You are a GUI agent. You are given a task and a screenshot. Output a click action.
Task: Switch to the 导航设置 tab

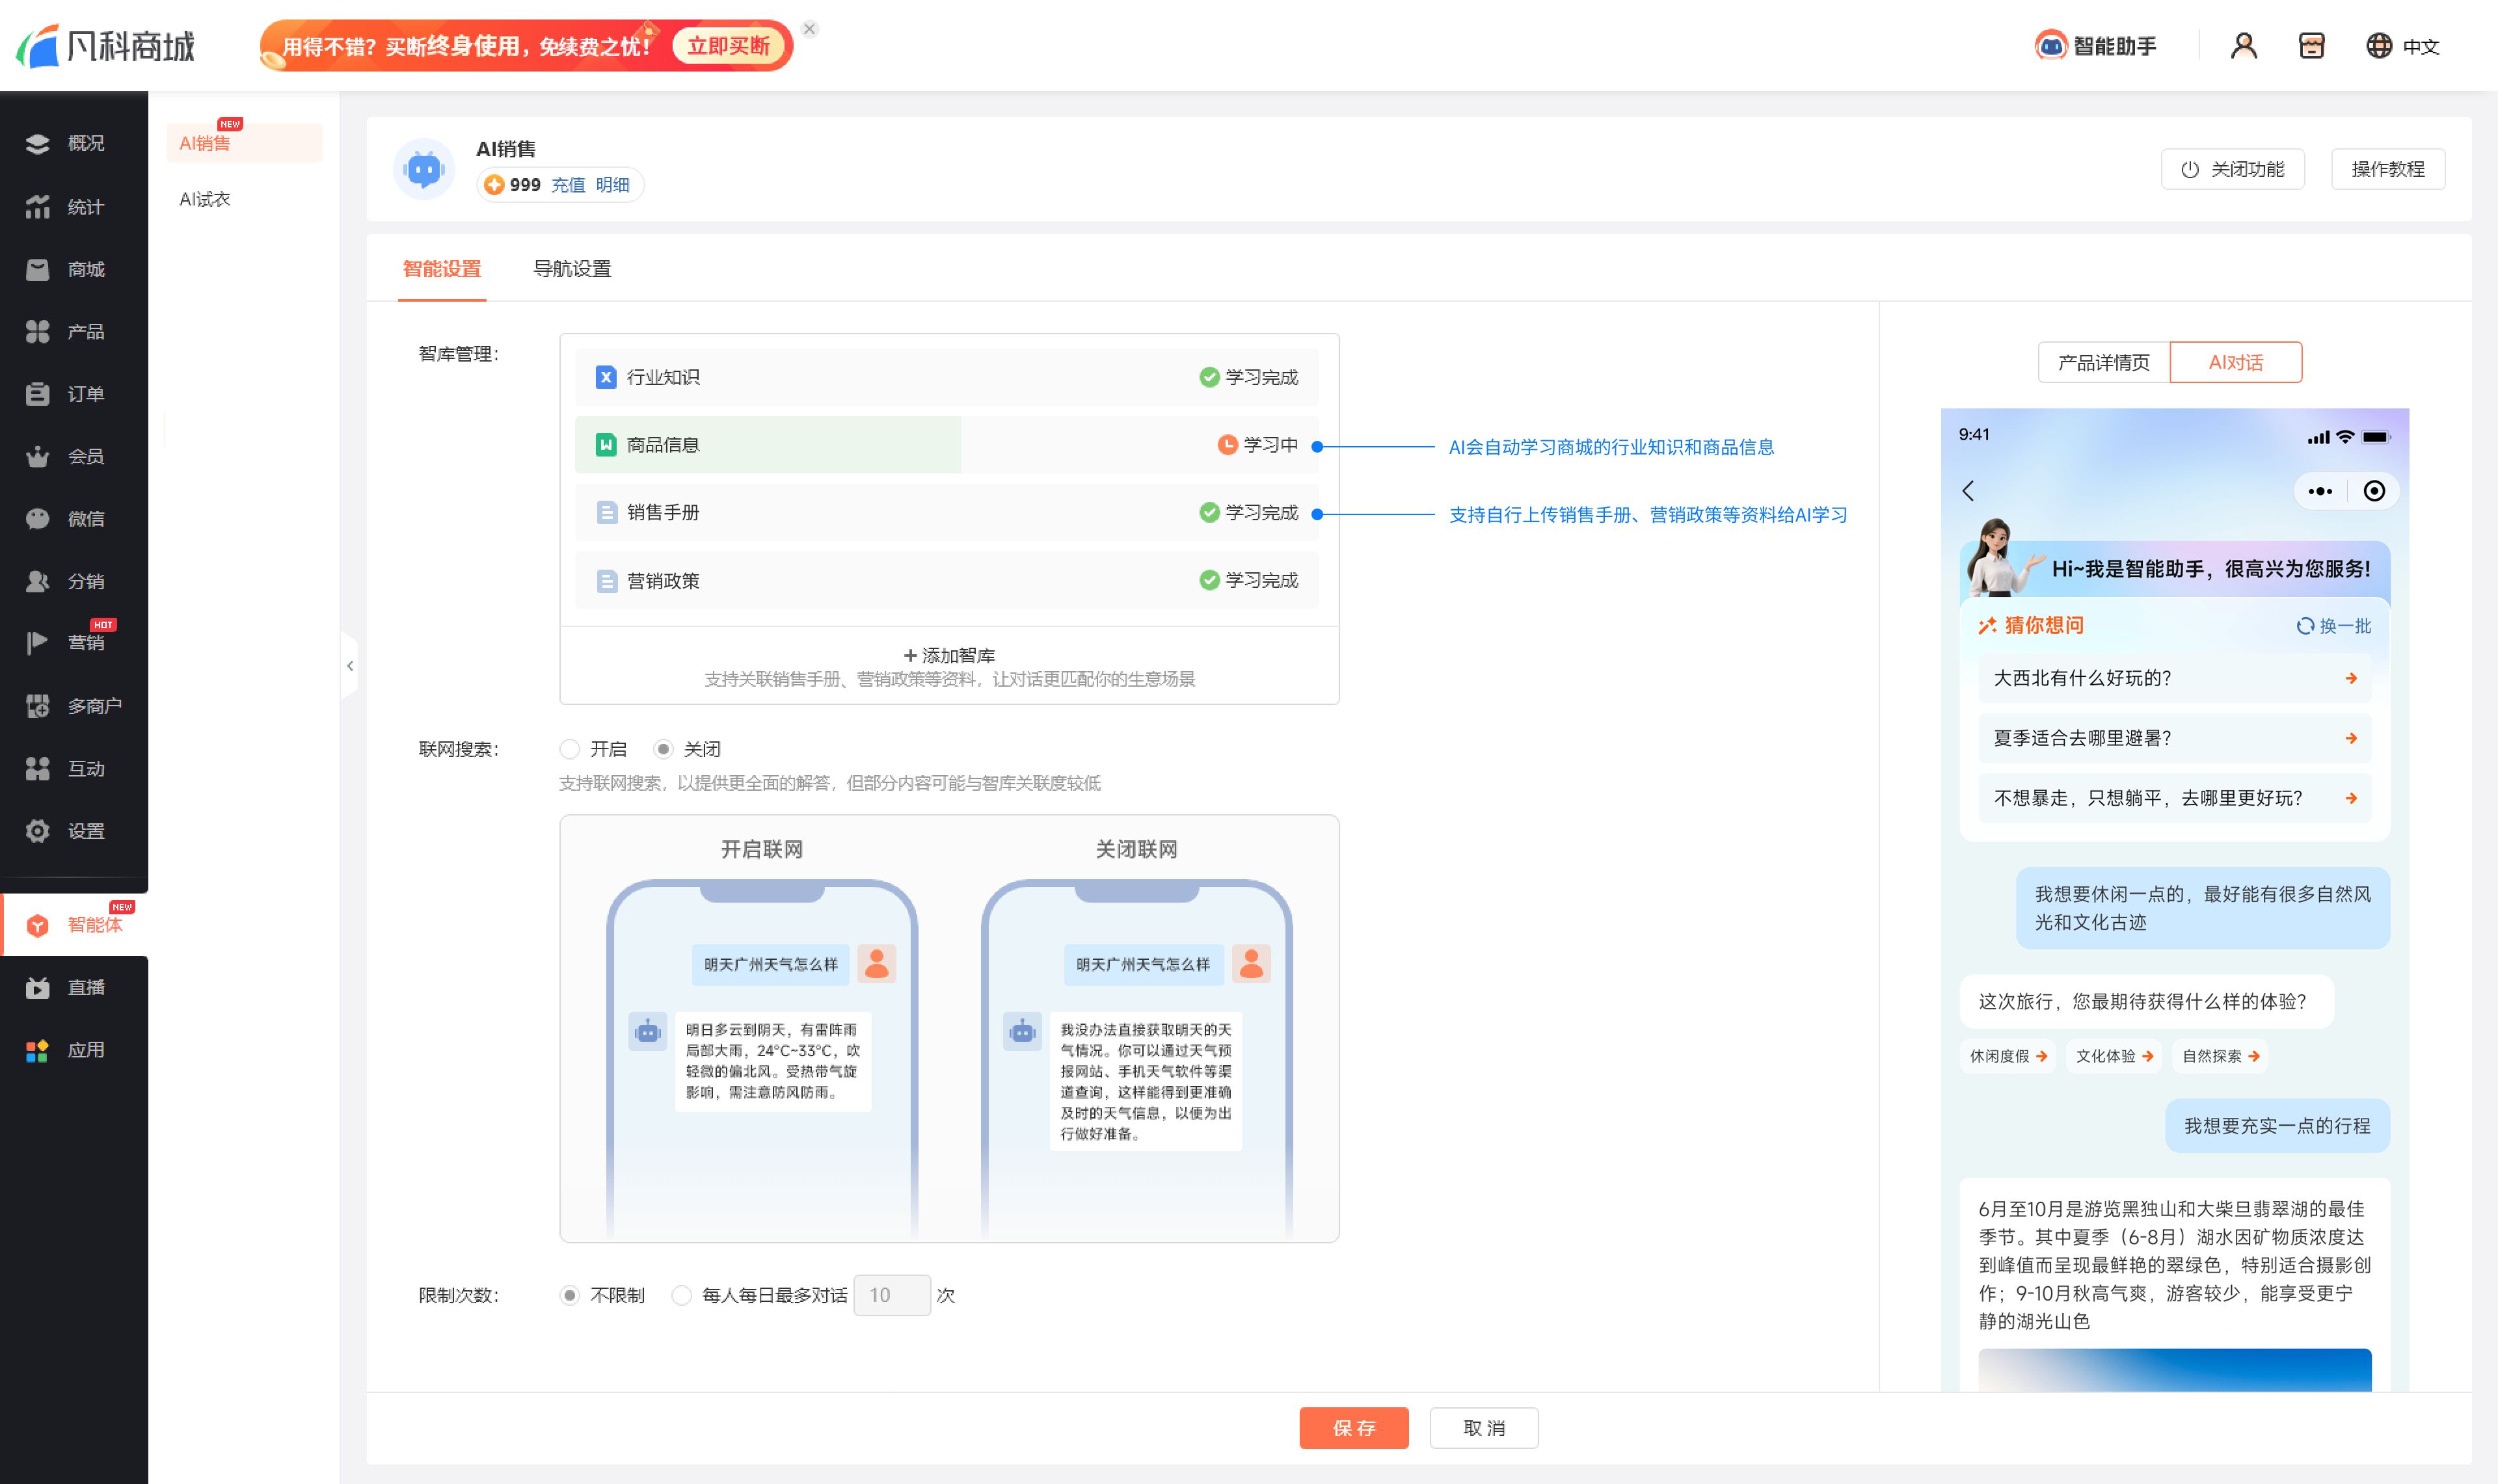pyautogui.click(x=572, y=269)
